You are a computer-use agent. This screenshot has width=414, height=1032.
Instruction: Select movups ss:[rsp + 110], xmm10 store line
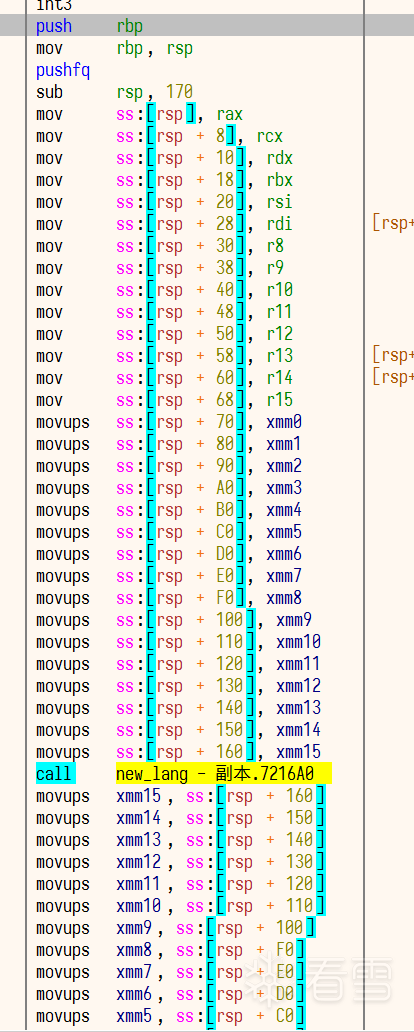click(x=179, y=642)
